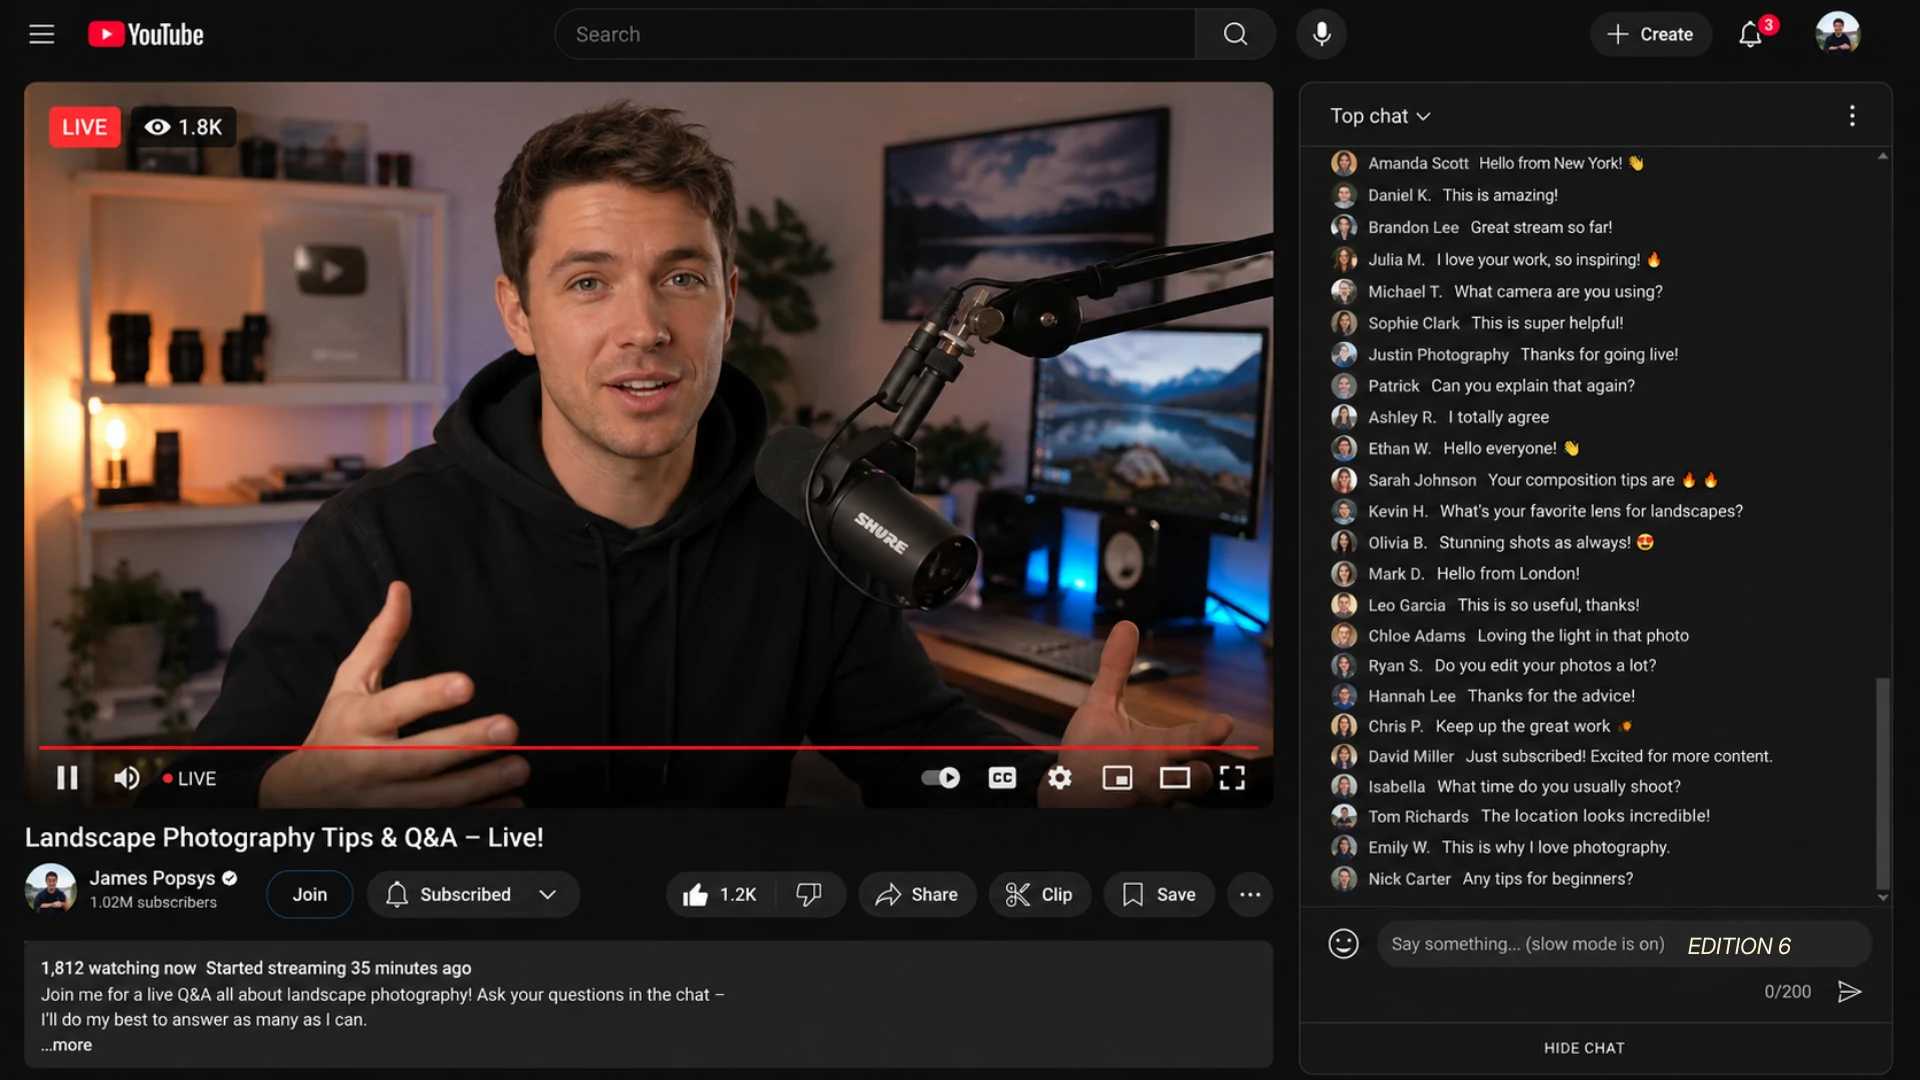The width and height of the screenshot is (1920, 1080).
Task: Click the search magnifier button
Action: pyautogui.click(x=1235, y=34)
